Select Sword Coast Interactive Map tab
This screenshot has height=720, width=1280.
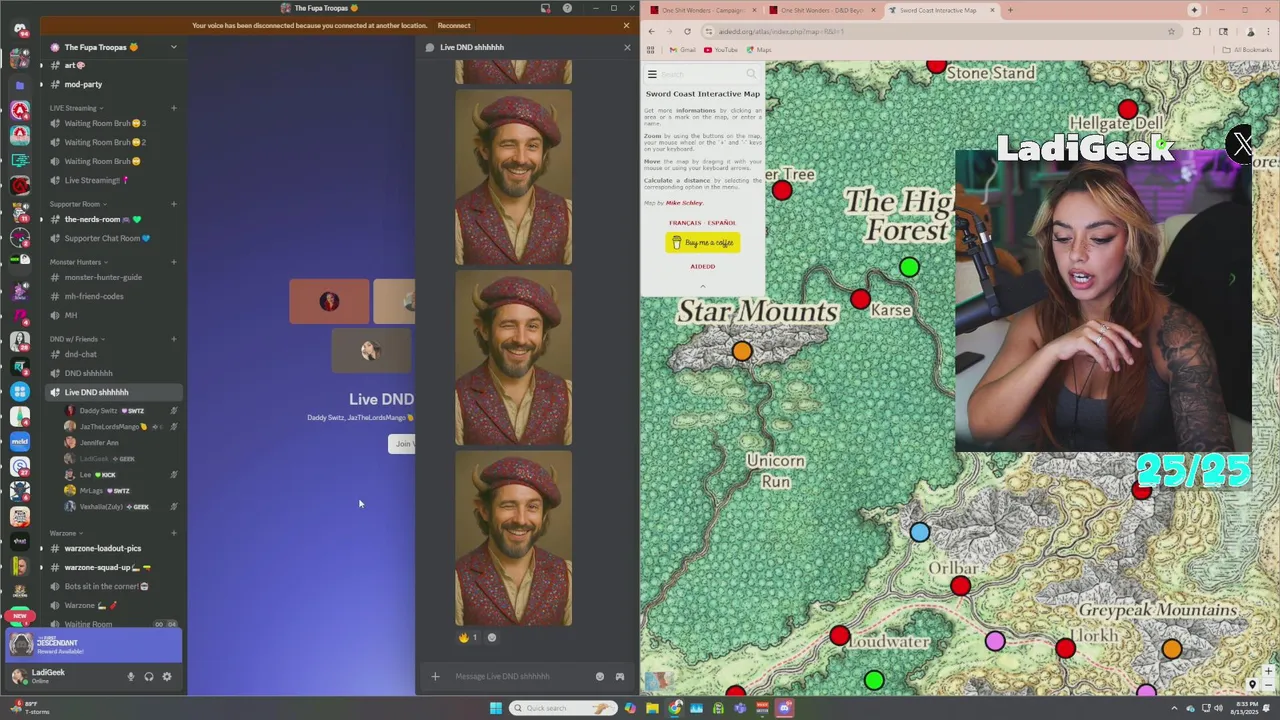click(x=940, y=10)
